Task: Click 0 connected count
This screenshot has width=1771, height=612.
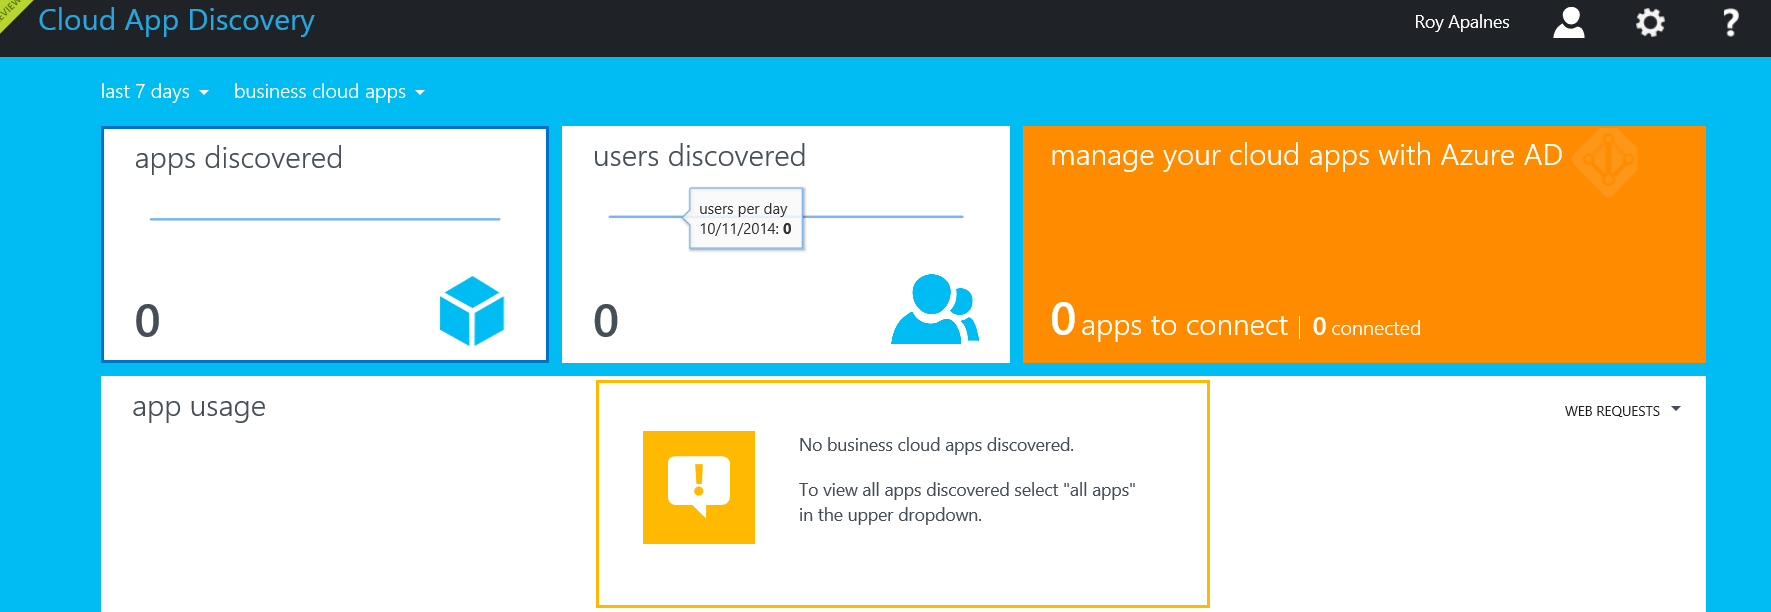Action: click(x=1366, y=328)
